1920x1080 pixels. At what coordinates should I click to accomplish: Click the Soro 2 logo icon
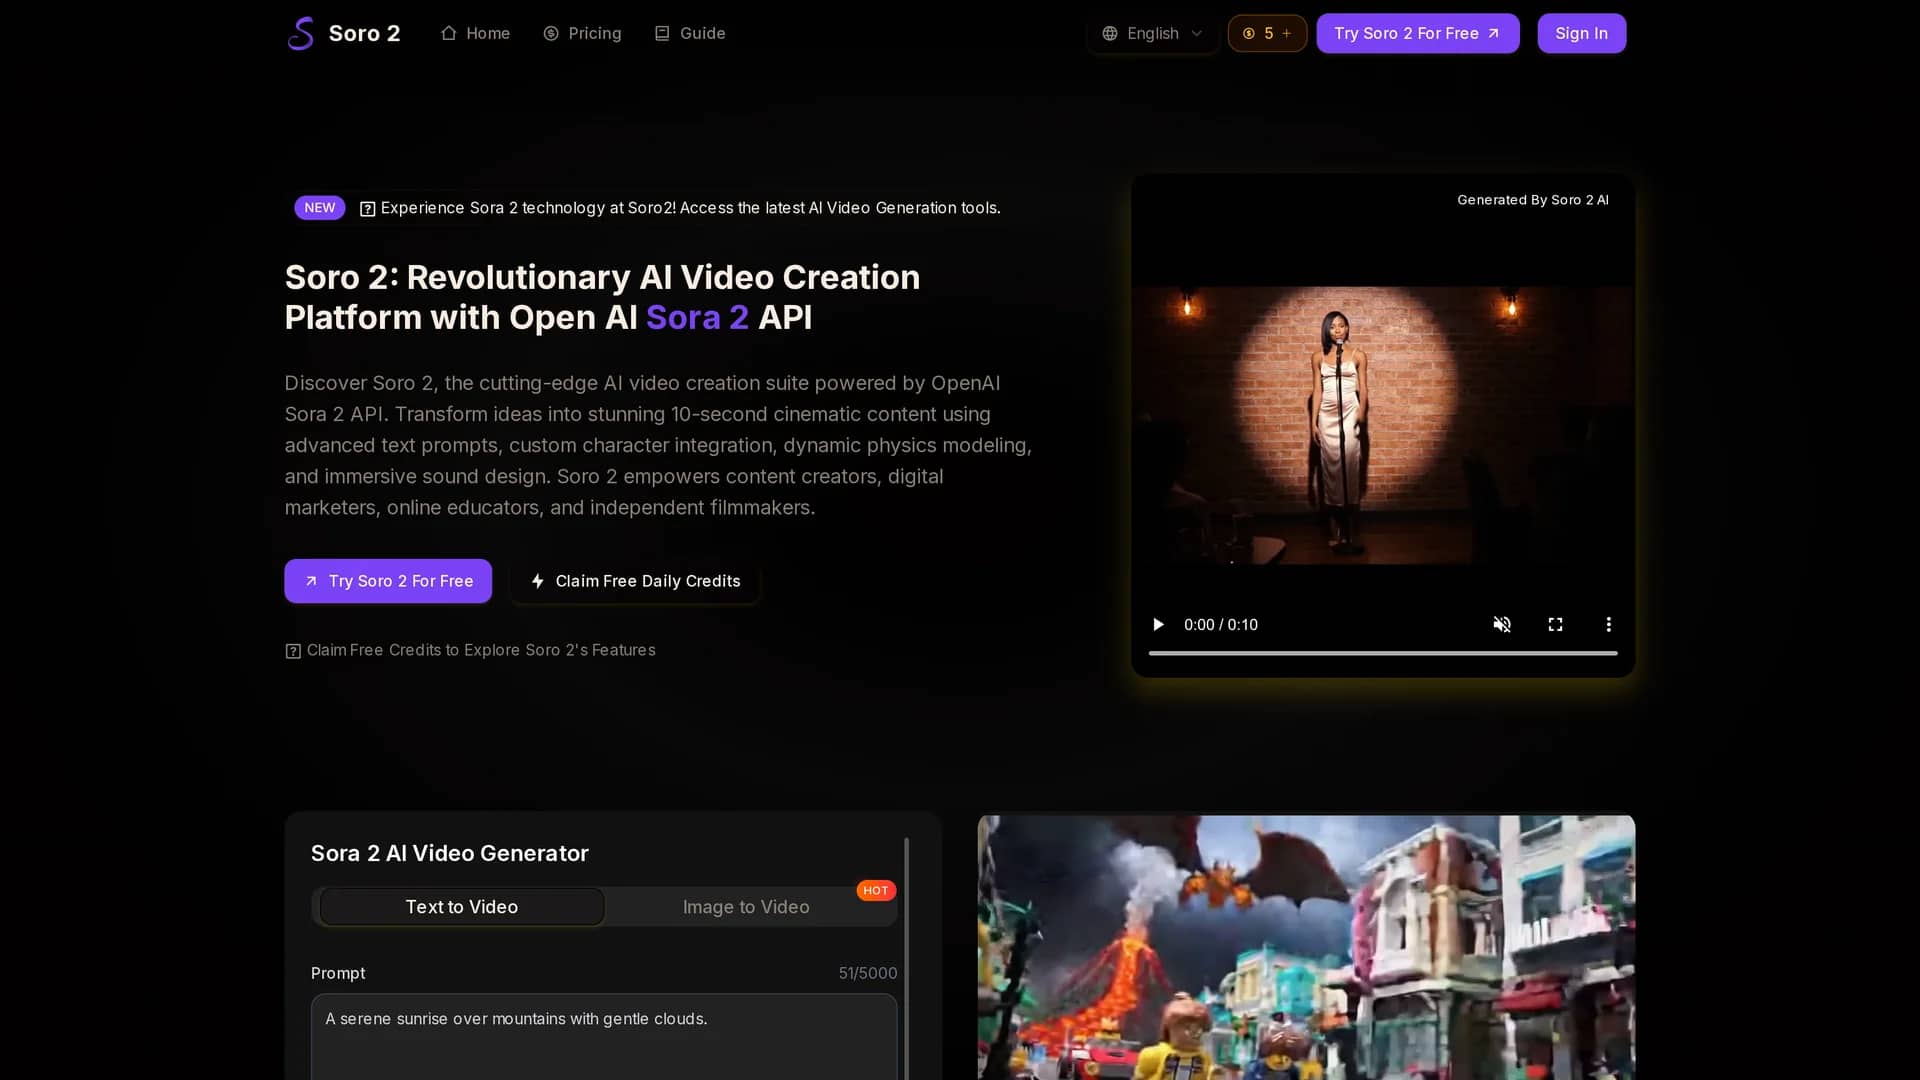coord(301,33)
